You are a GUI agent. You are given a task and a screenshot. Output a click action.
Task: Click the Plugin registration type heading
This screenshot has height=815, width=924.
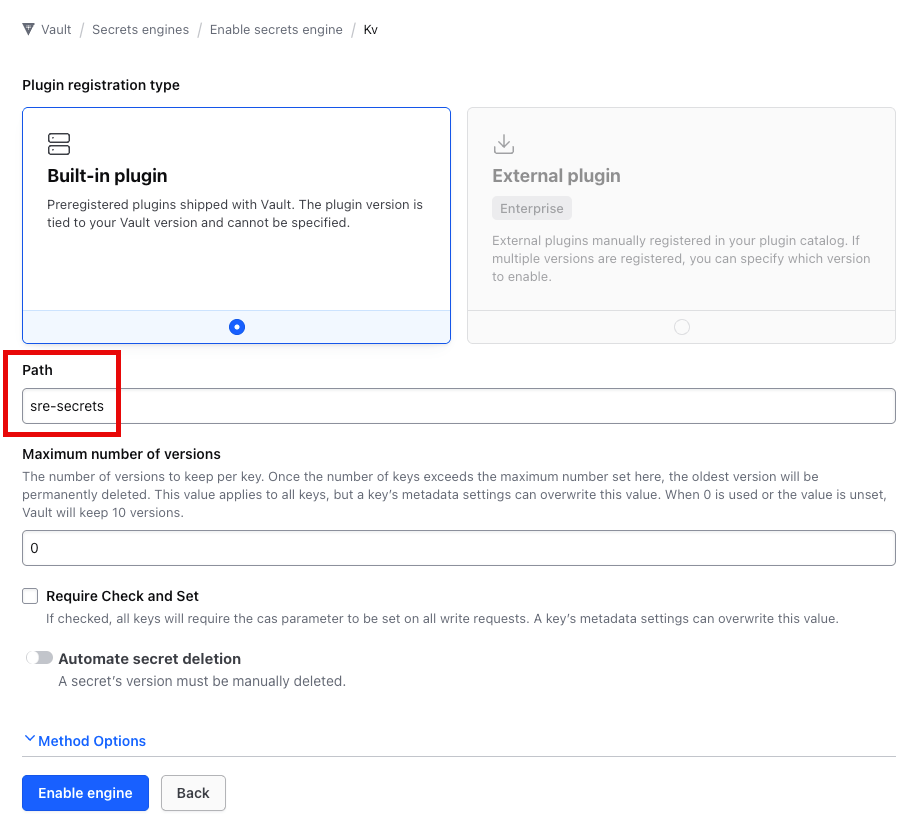(x=101, y=85)
